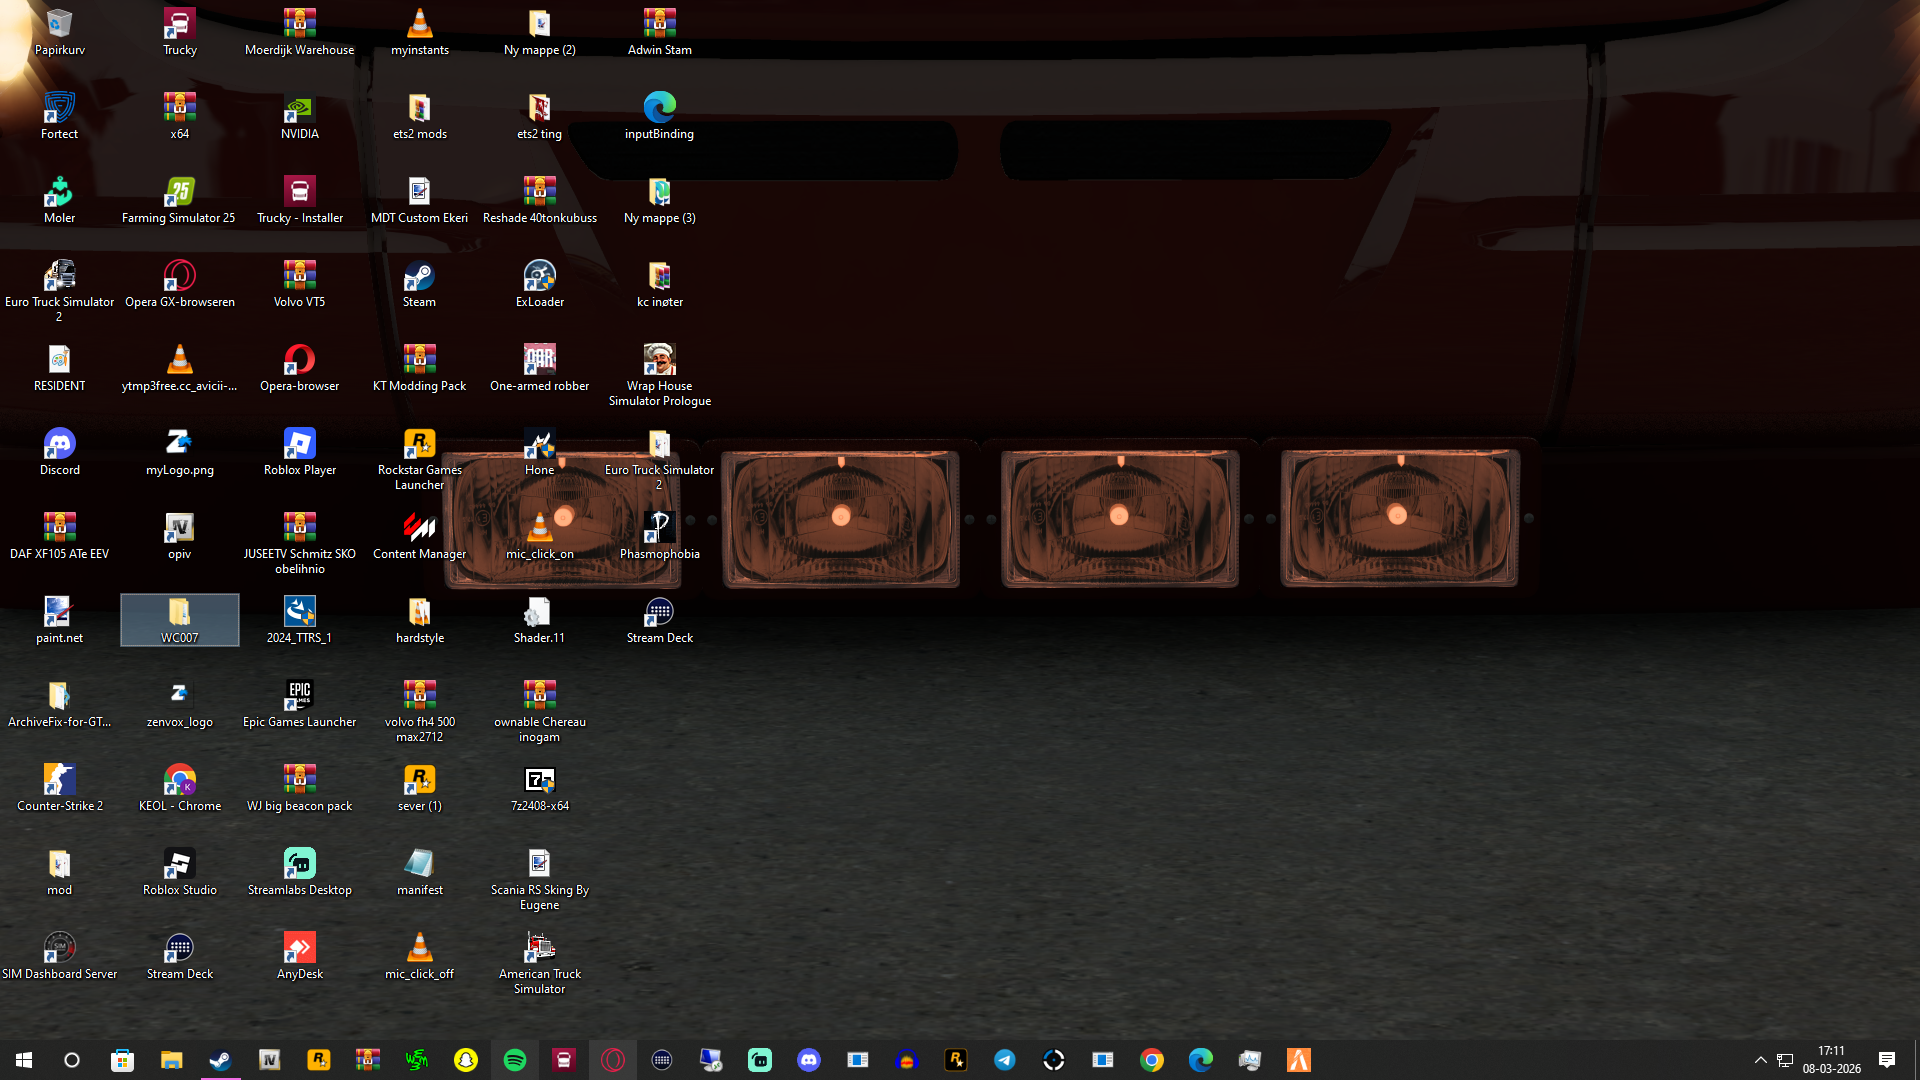This screenshot has height=1080, width=1920.
Task: Launch Phasmophobia from the desktop
Action: point(659,529)
